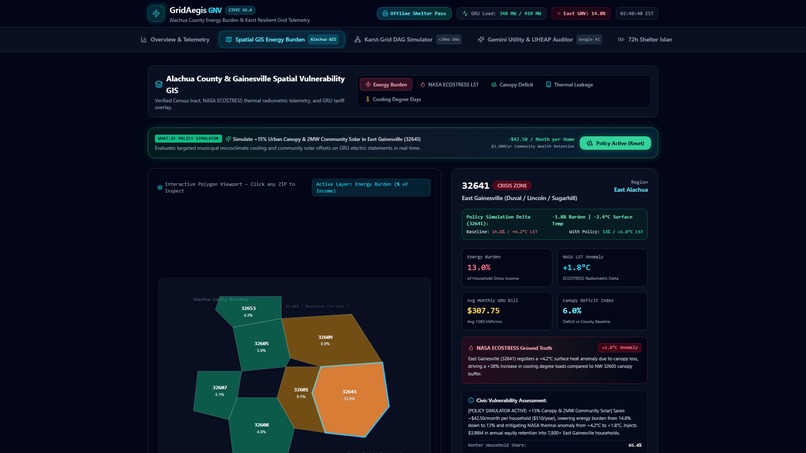This screenshot has width=806, height=453.
Task: Click the Energy Burden 13.0% value
Action: click(479, 267)
